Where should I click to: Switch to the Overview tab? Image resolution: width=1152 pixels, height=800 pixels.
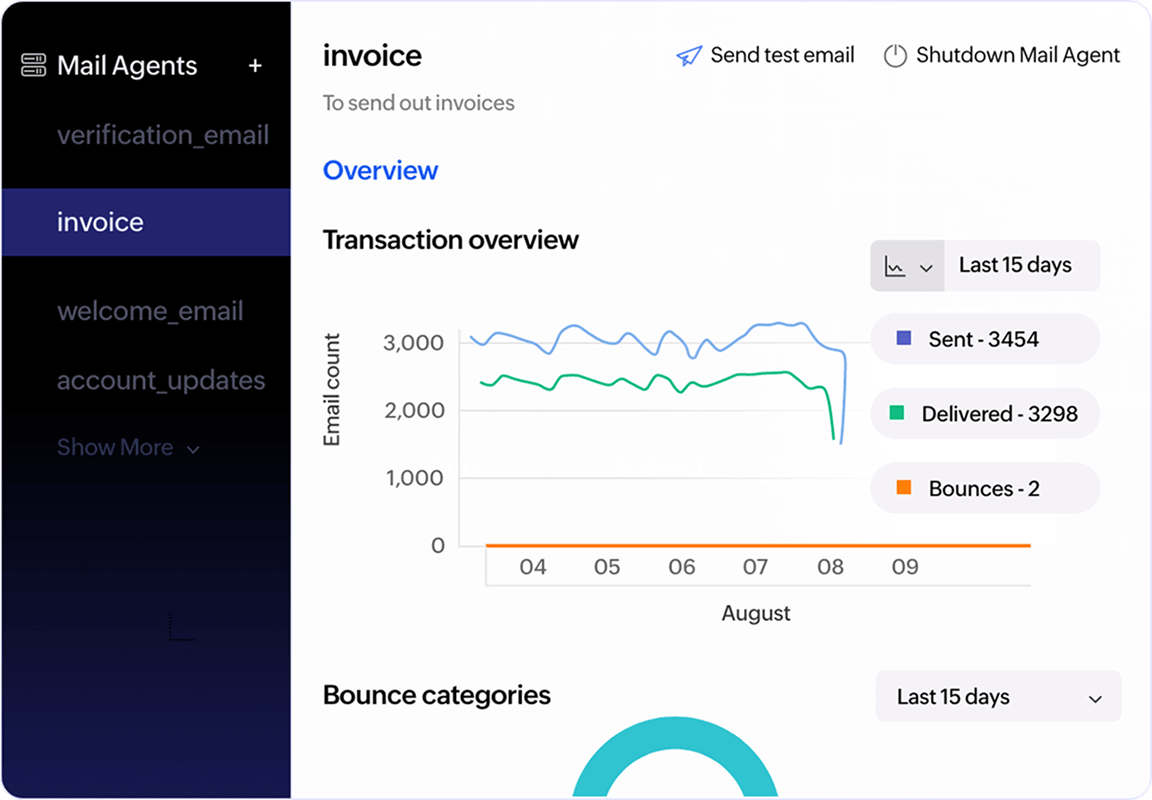[x=380, y=170]
